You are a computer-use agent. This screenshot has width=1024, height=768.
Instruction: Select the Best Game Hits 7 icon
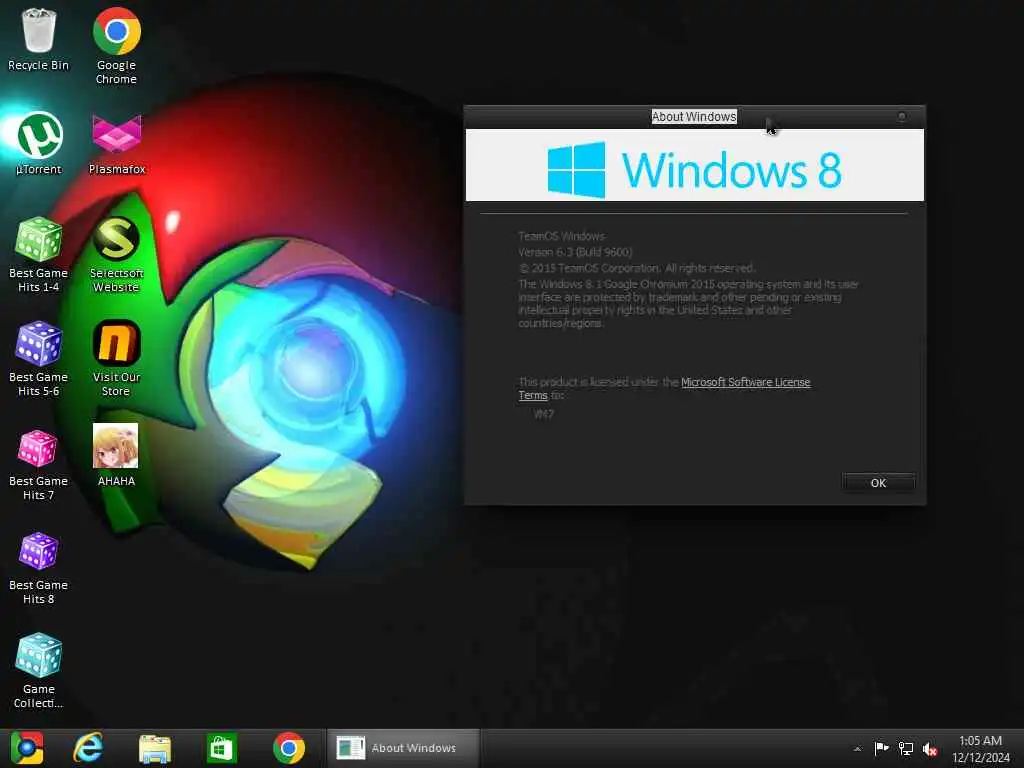coord(39,463)
